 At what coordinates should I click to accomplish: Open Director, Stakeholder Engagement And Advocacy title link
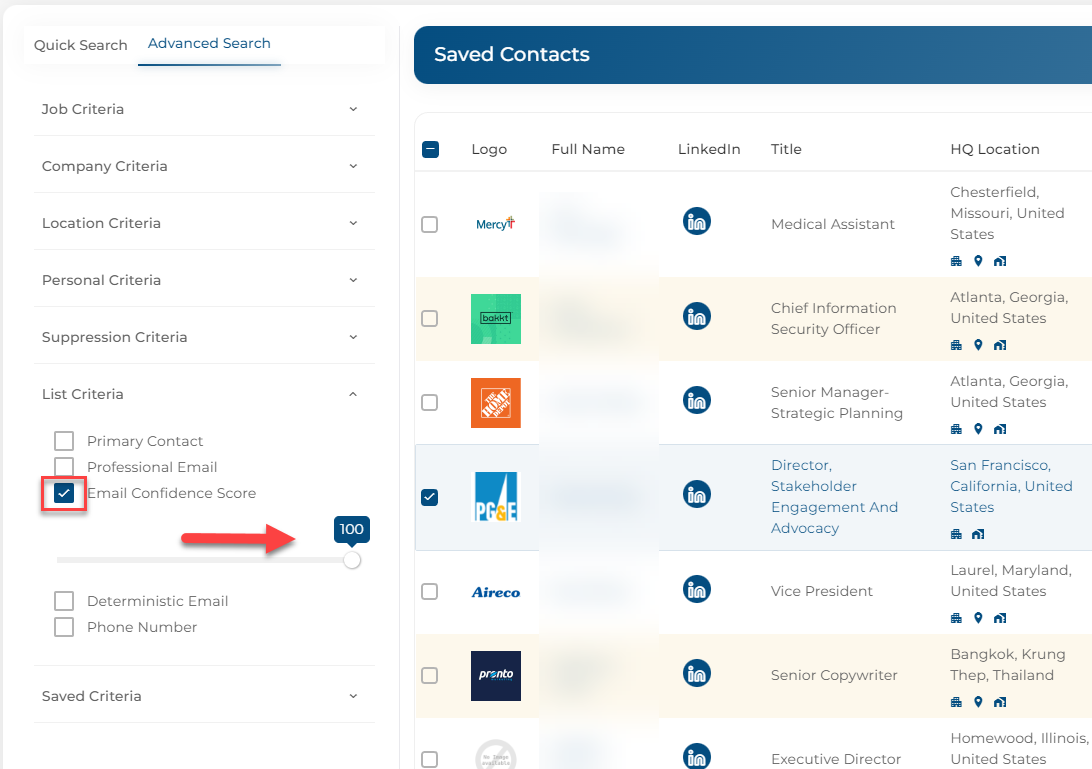click(834, 497)
